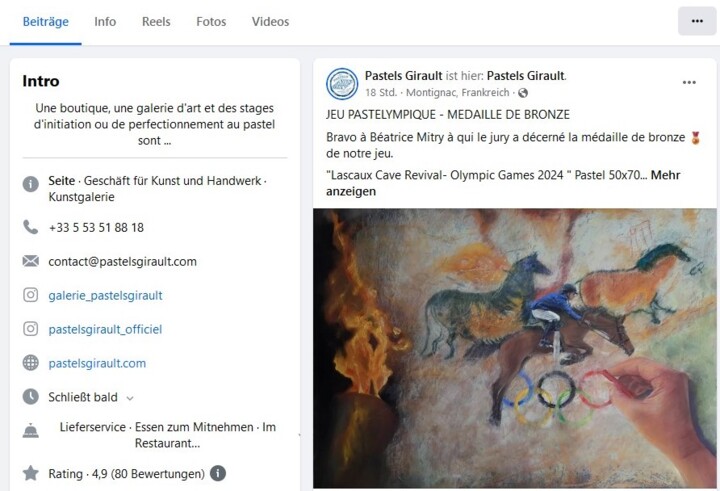
Task: Open the Pastels Girault profile picture
Action: click(x=342, y=84)
